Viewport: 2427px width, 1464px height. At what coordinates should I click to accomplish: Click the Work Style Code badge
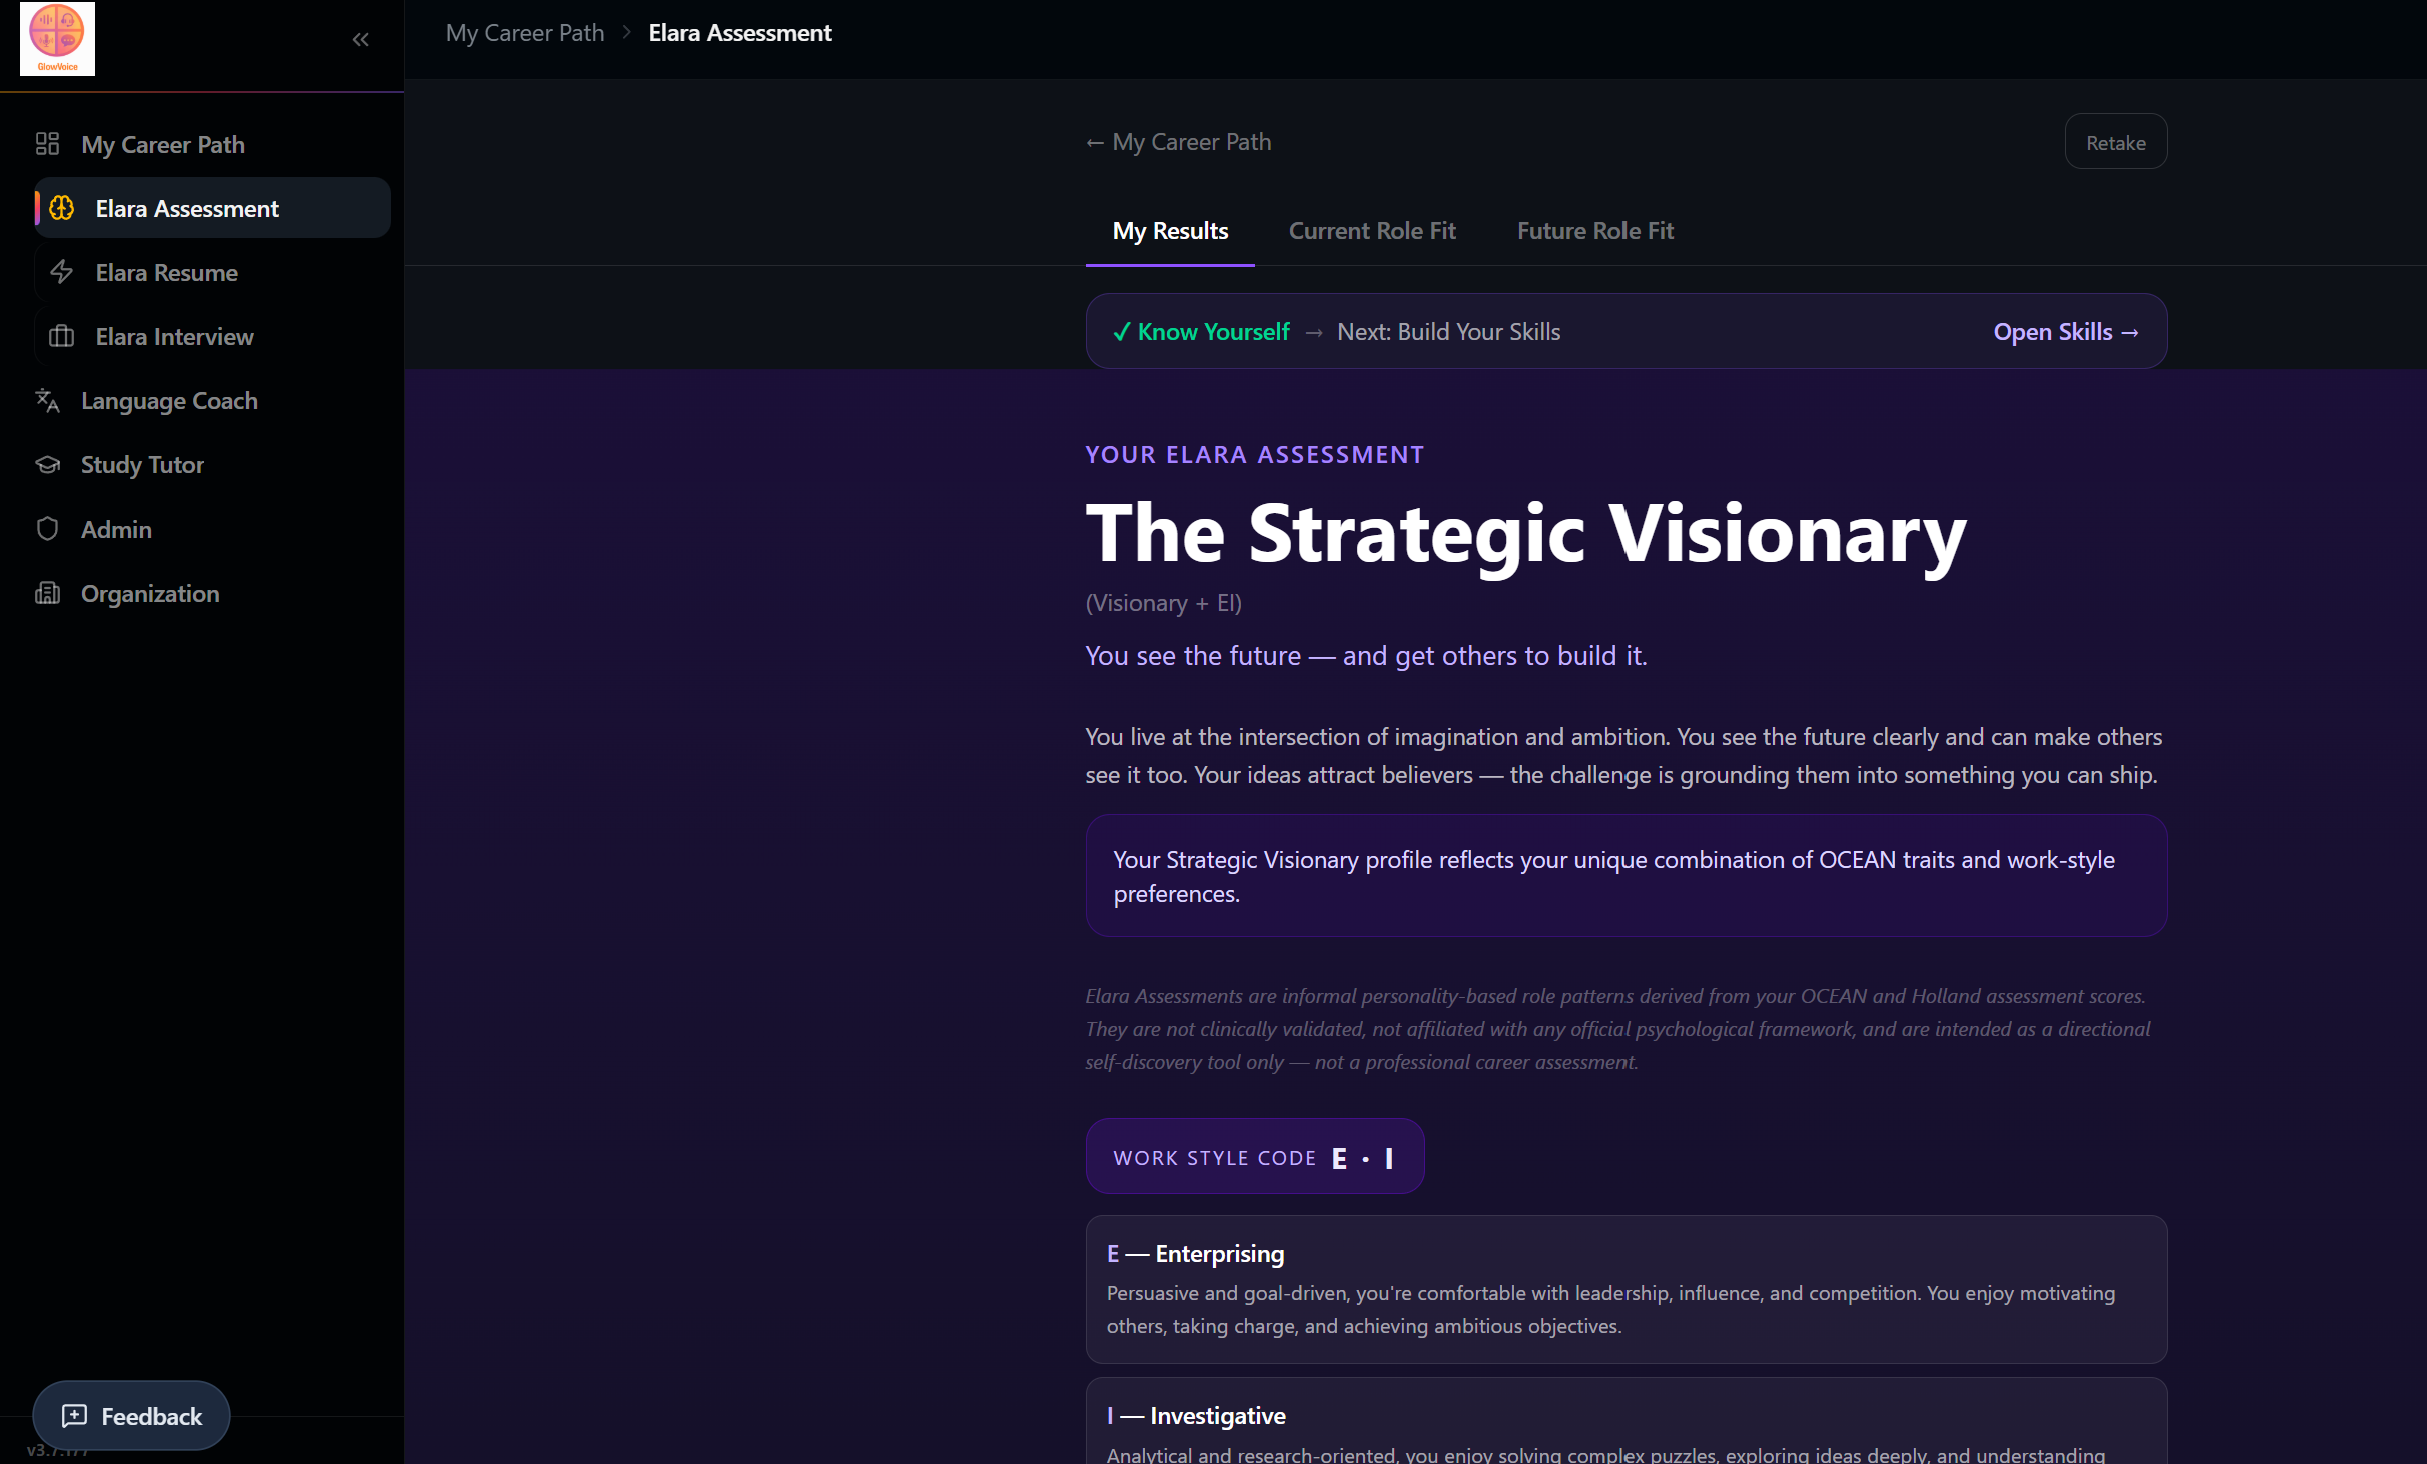pyautogui.click(x=1255, y=1157)
